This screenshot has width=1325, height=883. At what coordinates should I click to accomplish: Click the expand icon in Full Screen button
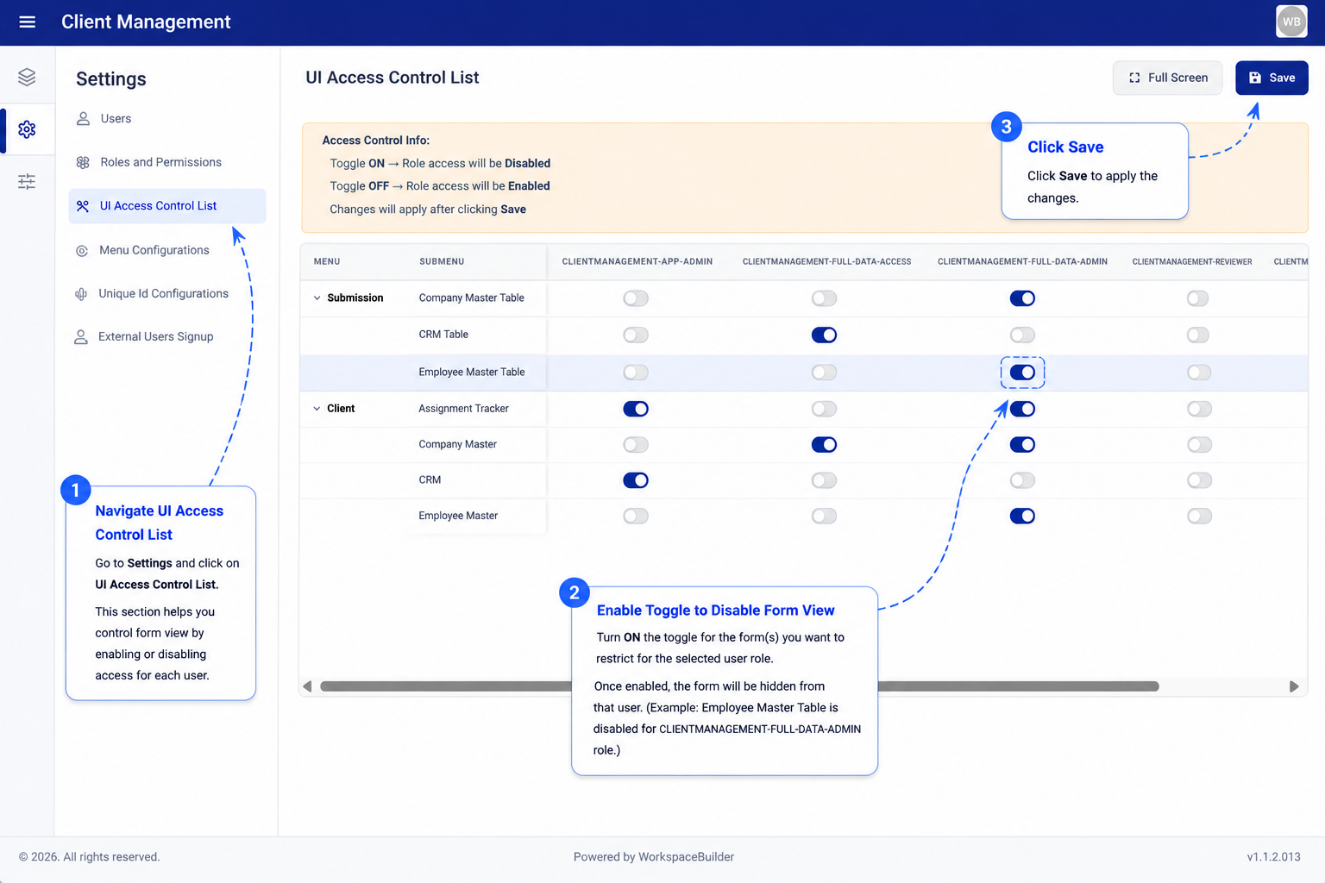click(1134, 78)
